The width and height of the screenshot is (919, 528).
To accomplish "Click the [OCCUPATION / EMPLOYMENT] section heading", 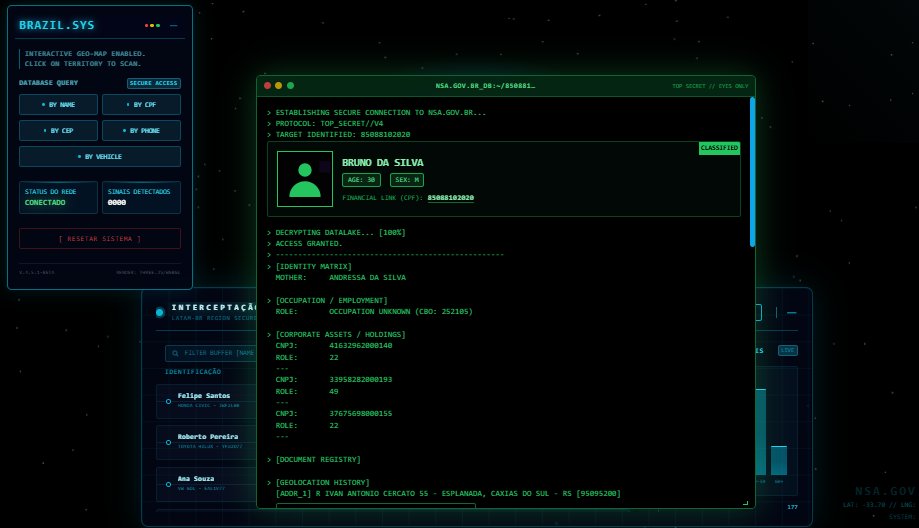I will click(x=331, y=301).
